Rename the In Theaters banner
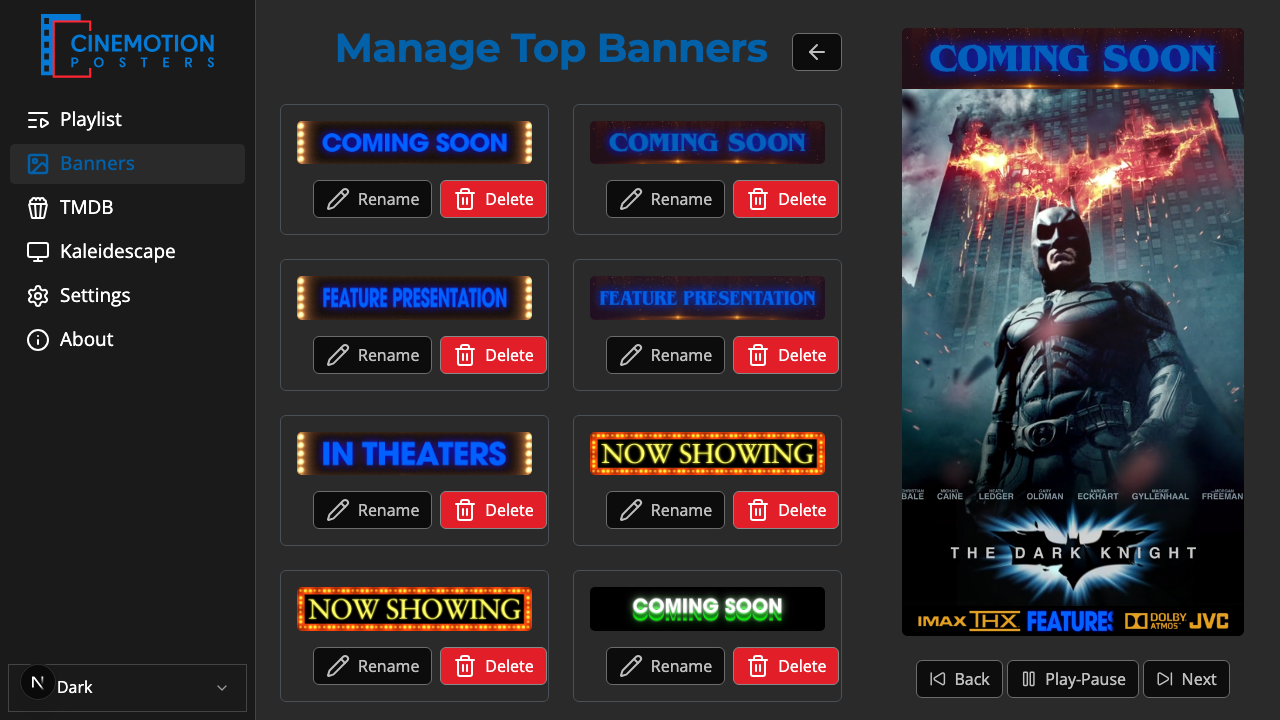The height and width of the screenshot is (720, 1280). coord(372,510)
